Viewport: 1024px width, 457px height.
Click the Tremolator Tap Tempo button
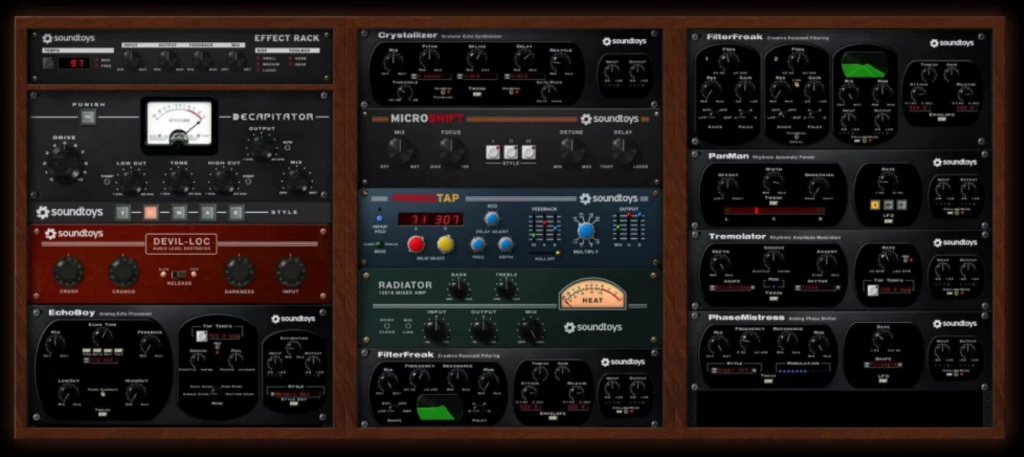(872, 289)
